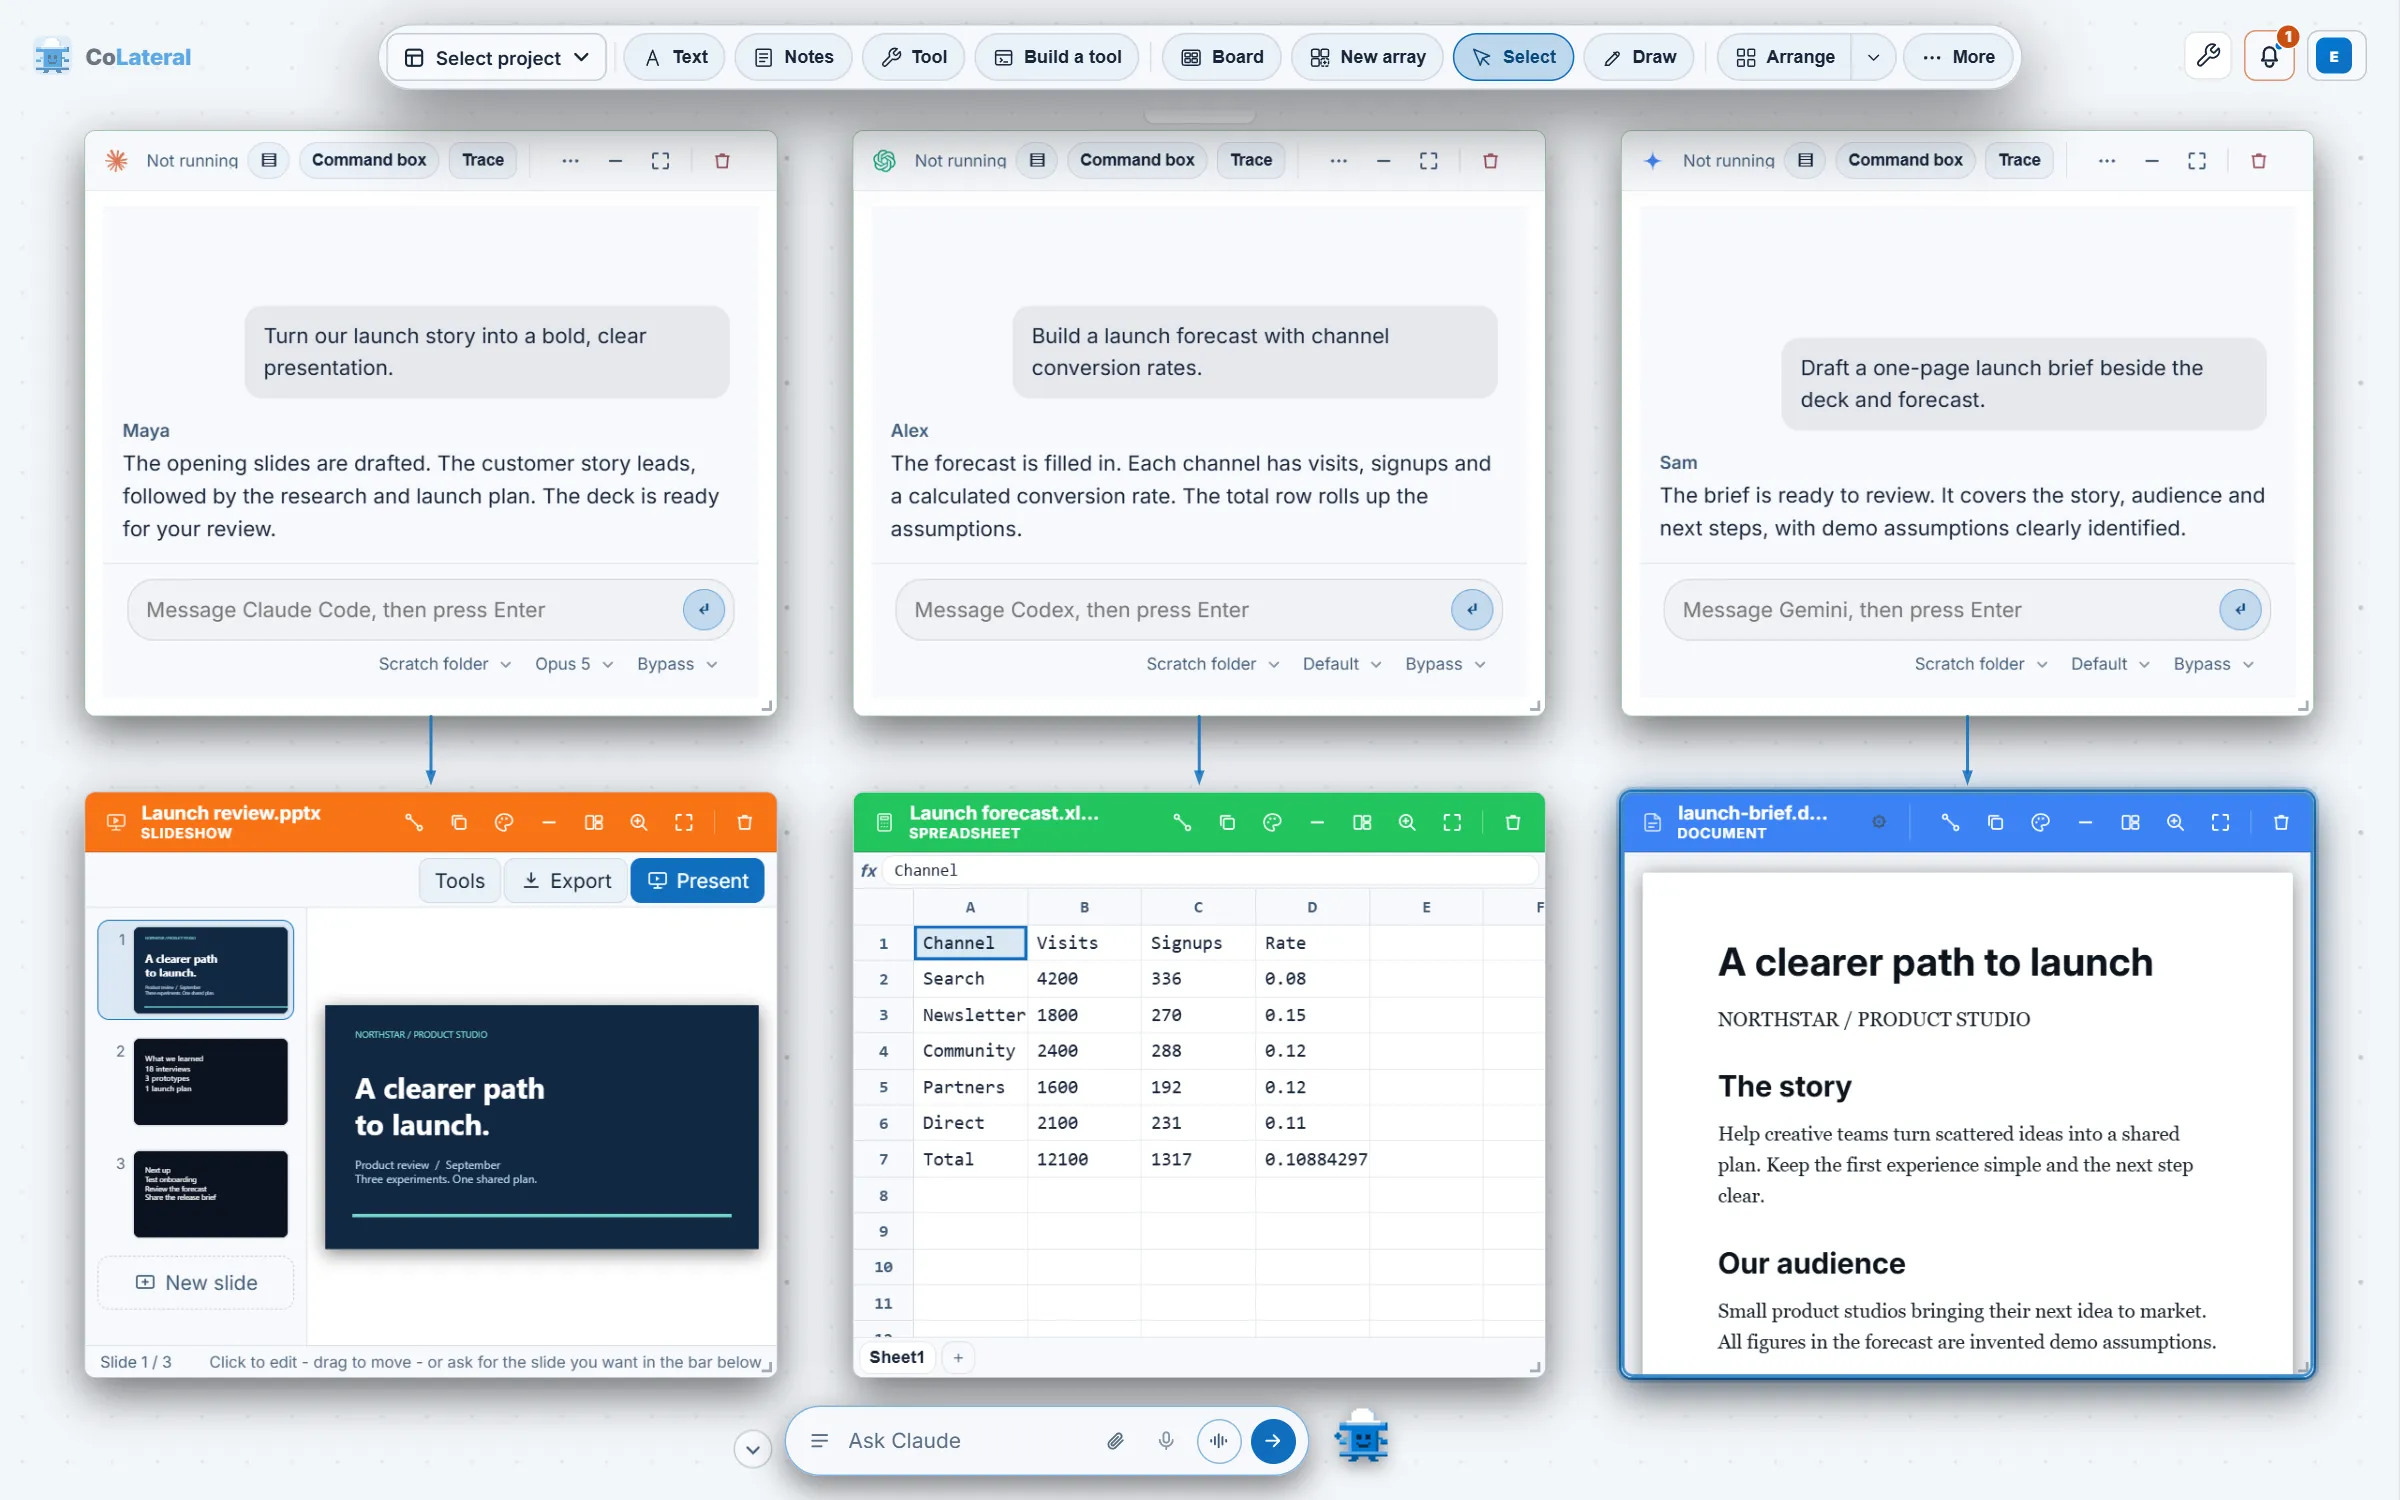This screenshot has width=2400, height=1500.
Task: Open notifications bell with badge
Action: tap(2269, 56)
